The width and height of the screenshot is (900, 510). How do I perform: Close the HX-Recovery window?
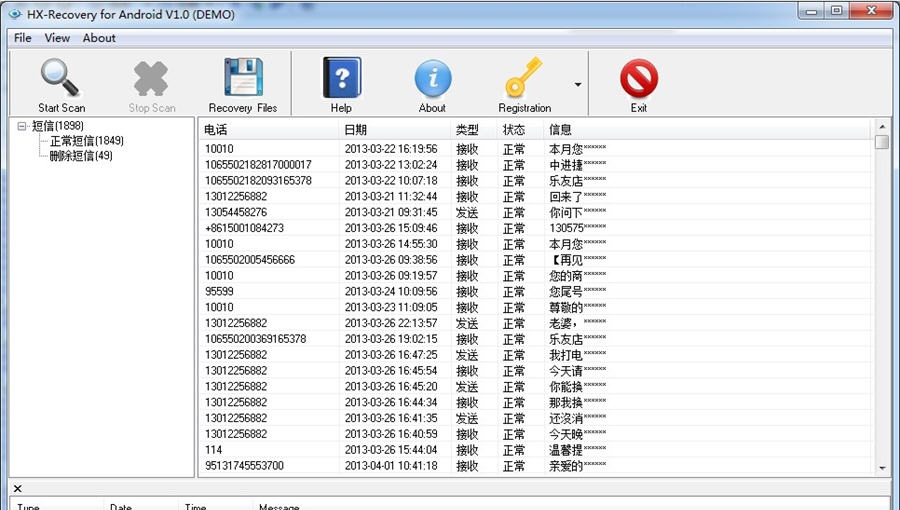click(x=871, y=10)
